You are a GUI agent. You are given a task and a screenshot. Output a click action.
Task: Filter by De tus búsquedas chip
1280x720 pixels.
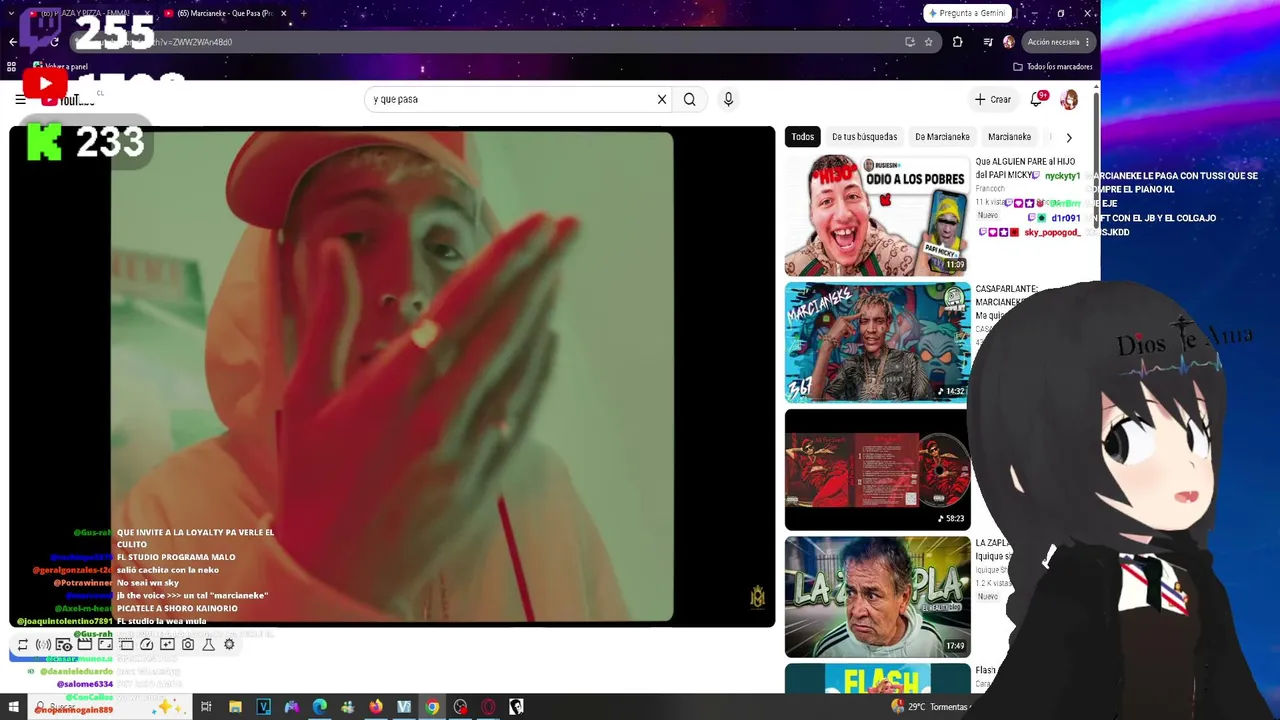(x=865, y=137)
